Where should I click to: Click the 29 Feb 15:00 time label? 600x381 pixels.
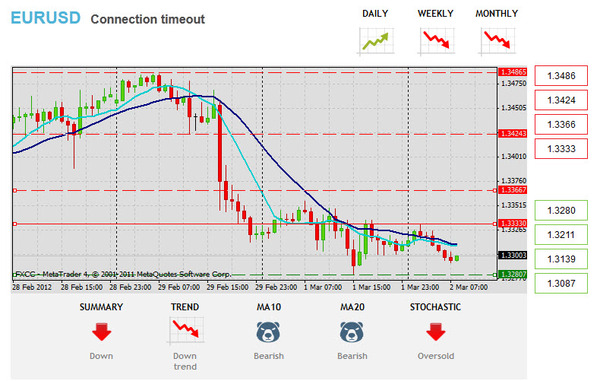228,287
